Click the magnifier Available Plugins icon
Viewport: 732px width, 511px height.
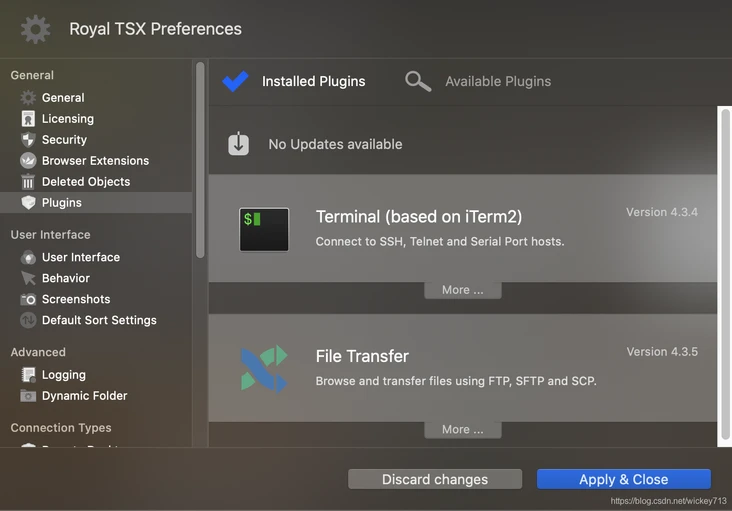pos(418,81)
